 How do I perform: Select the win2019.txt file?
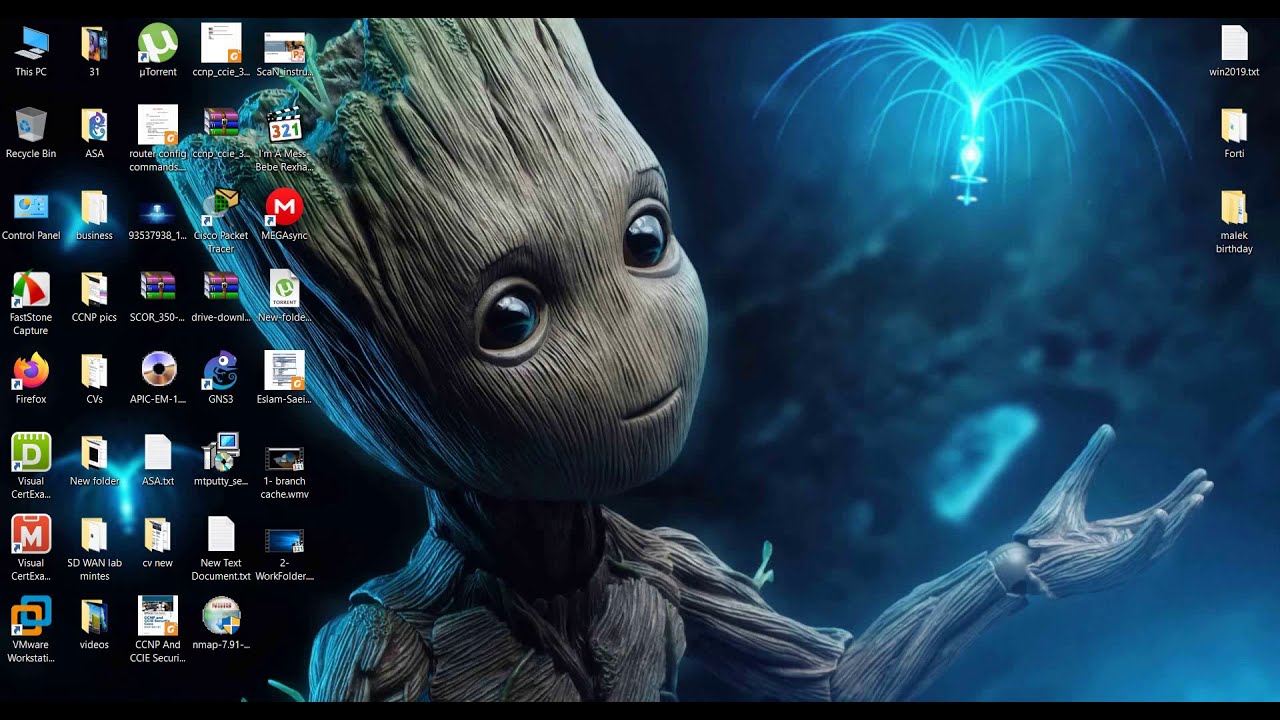tap(1234, 44)
